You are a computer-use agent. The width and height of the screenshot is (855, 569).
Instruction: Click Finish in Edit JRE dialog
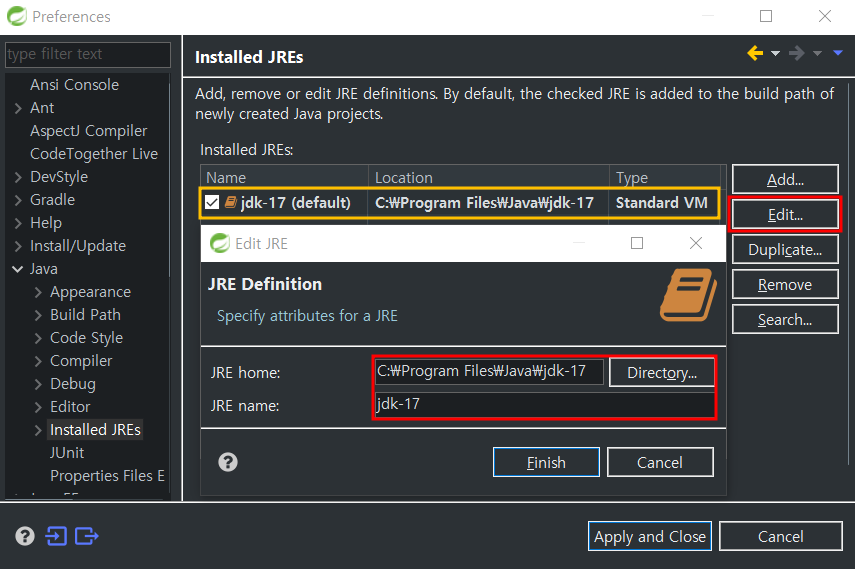coord(546,462)
